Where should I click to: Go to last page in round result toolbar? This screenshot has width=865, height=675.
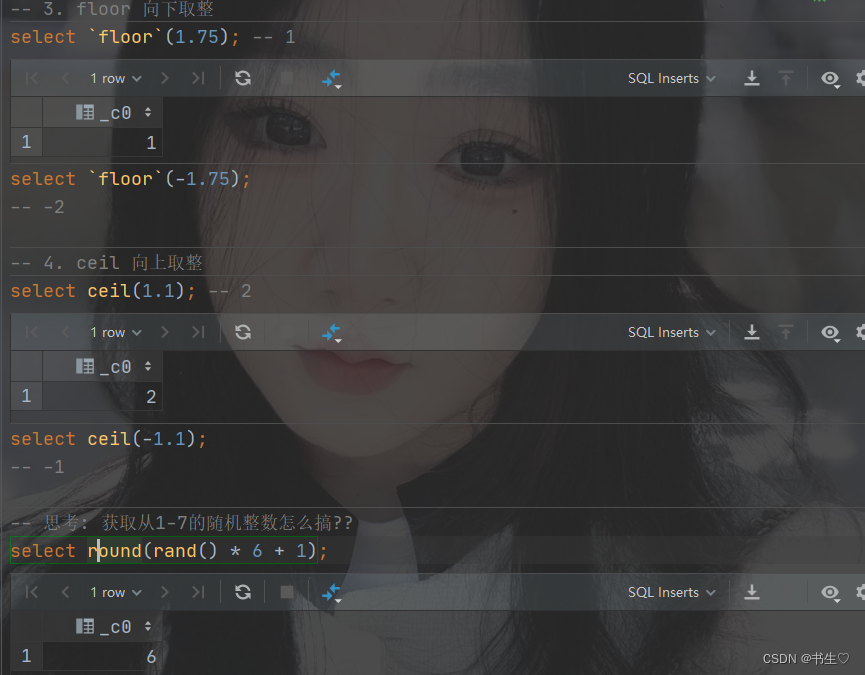pyautogui.click(x=198, y=592)
